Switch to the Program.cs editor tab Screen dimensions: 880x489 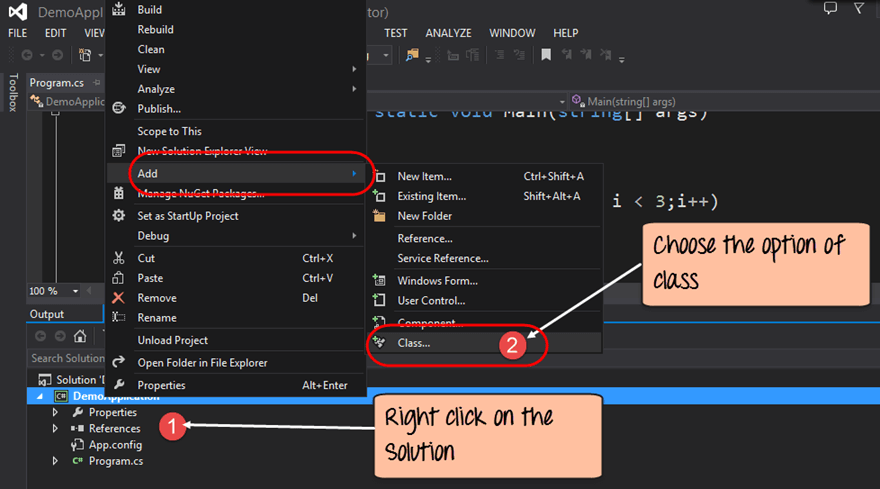pyautogui.click(x=57, y=83)
